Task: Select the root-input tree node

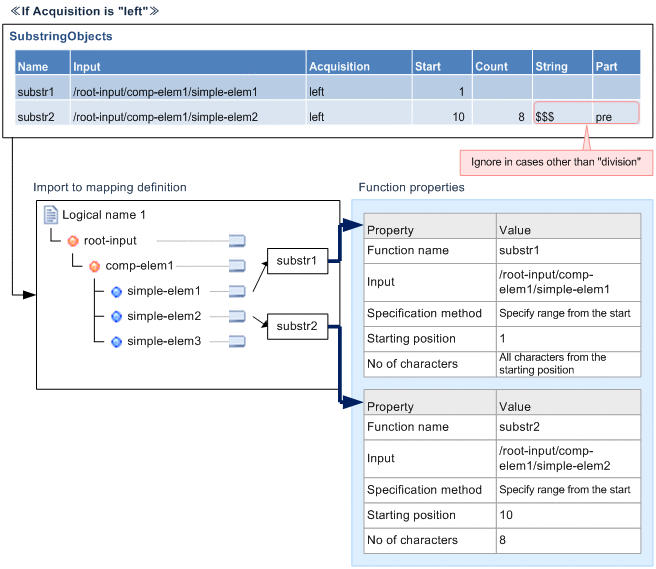Action: [110, 241]
